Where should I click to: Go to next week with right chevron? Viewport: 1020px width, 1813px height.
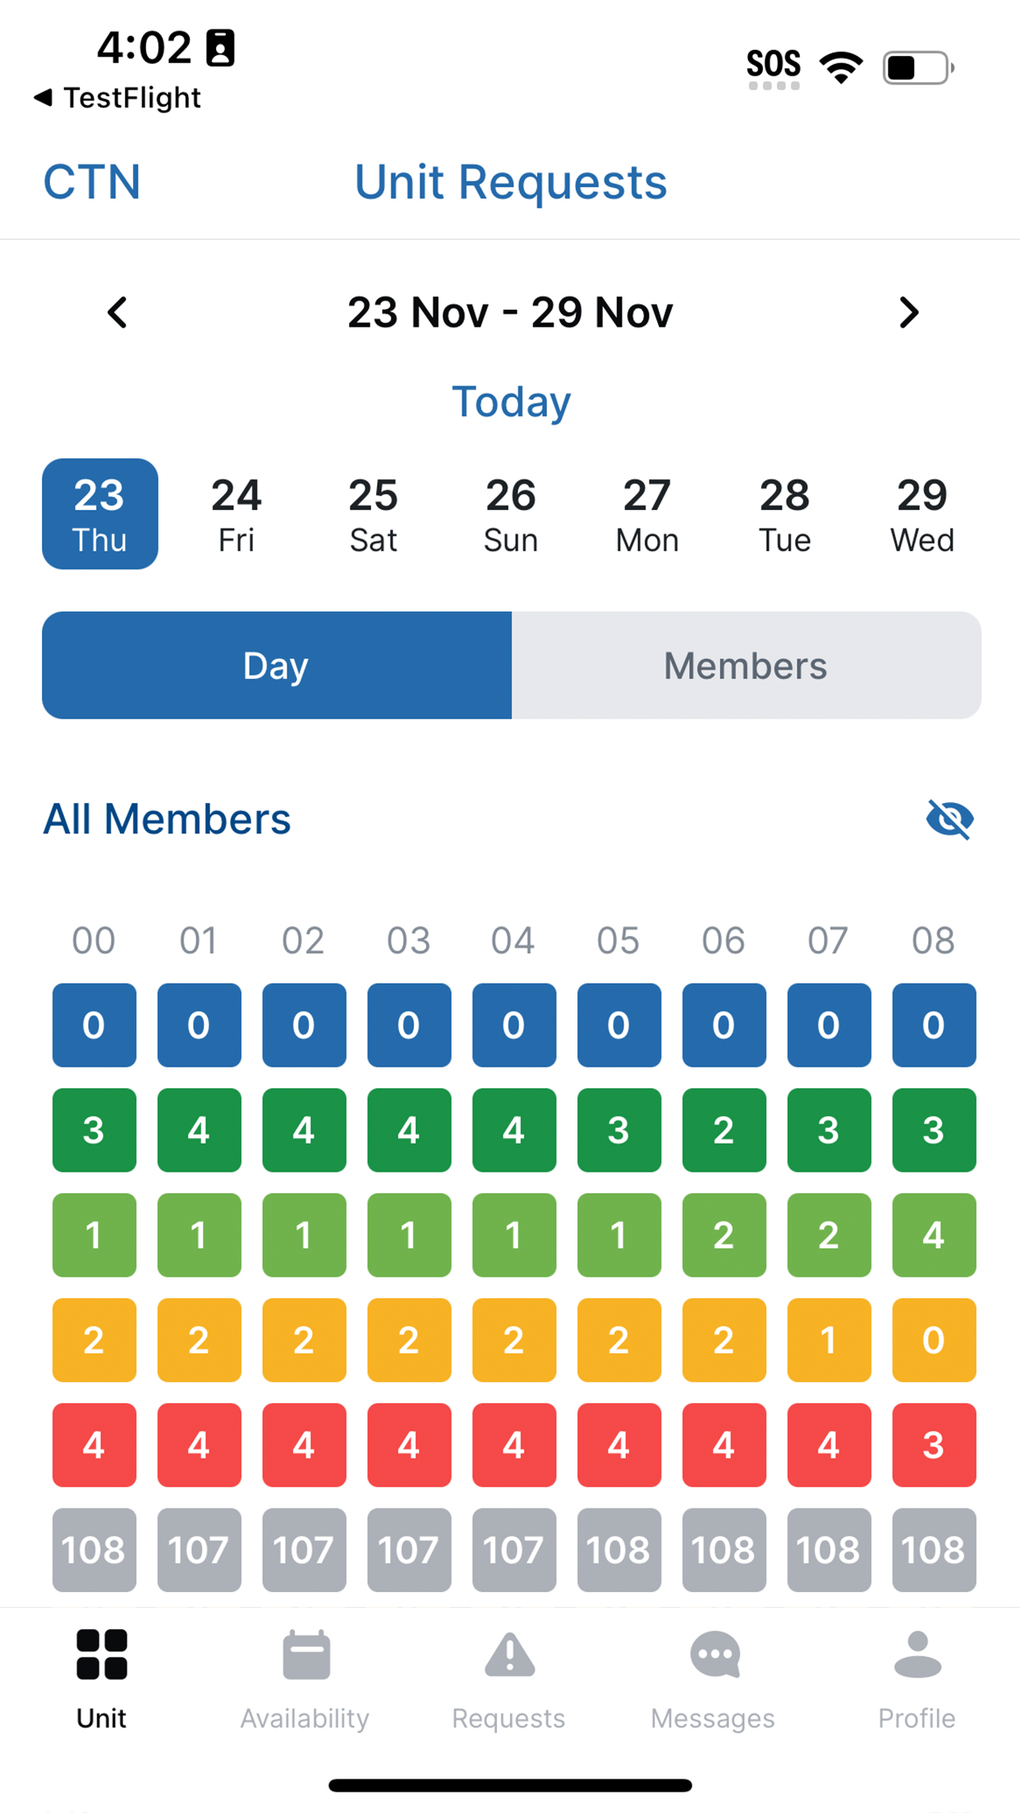tap(908, 313)
